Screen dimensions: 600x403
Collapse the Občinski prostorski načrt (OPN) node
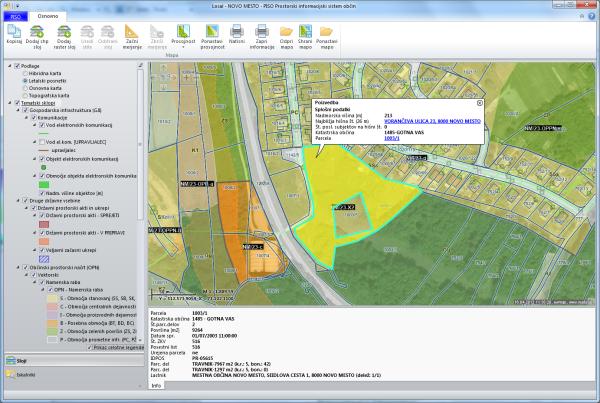(17, 269)
